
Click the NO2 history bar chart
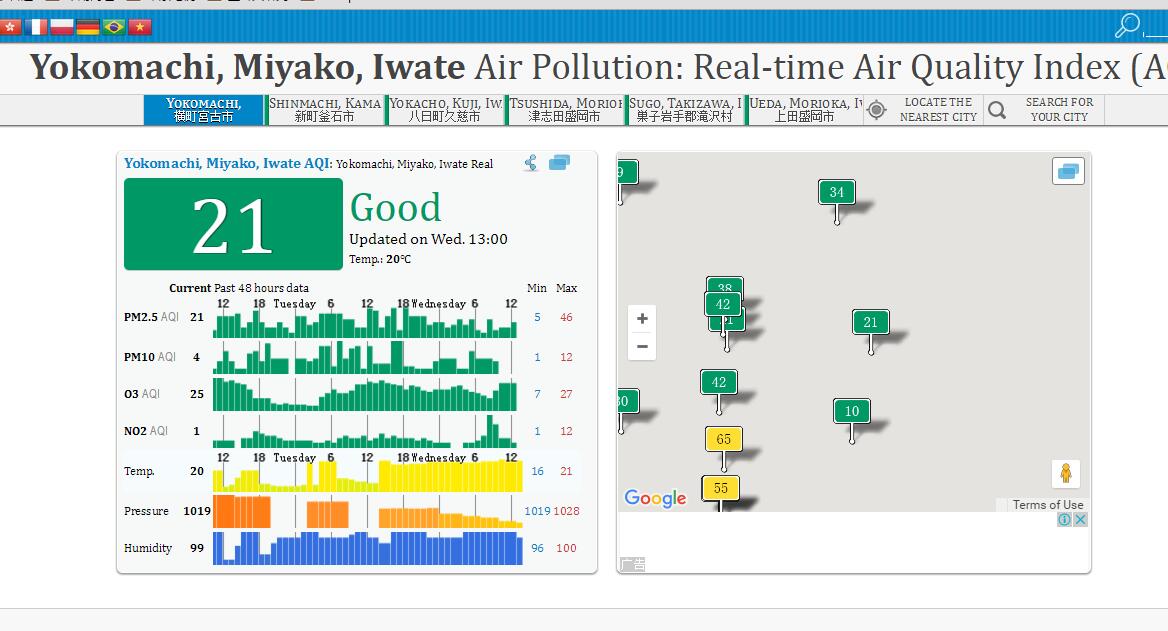tap(365, 431)
